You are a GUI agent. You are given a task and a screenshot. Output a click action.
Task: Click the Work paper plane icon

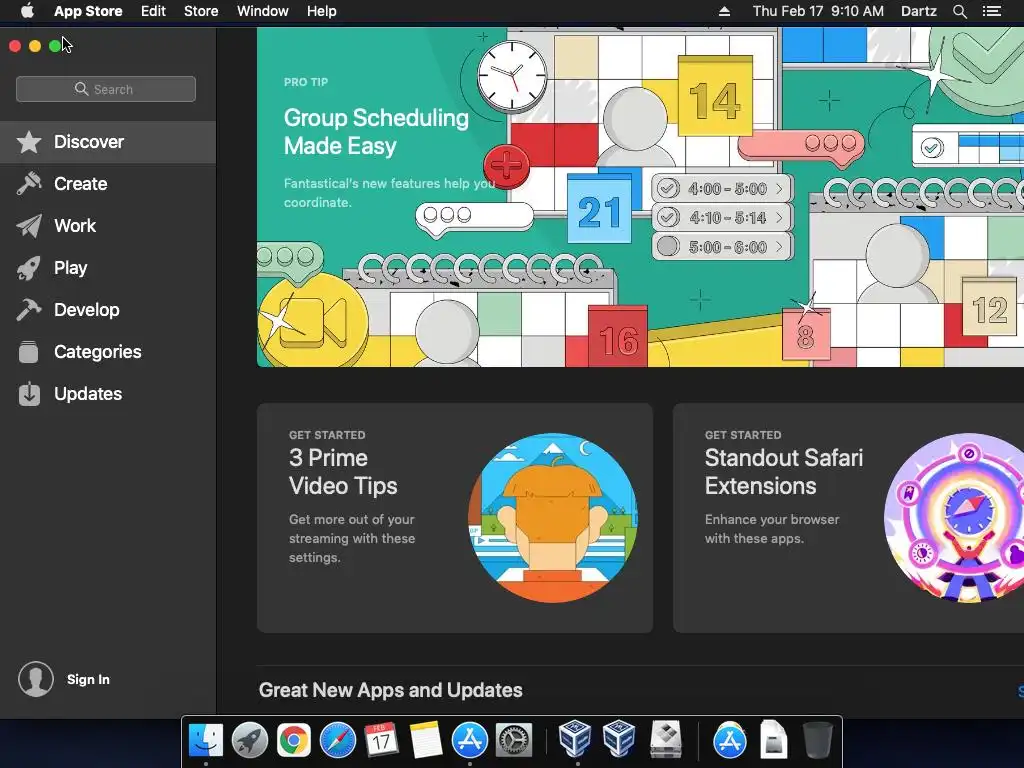(x=29, y=226)
